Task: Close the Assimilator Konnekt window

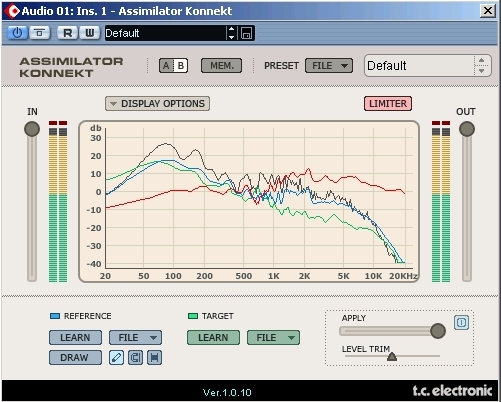Action: (488, 11)
